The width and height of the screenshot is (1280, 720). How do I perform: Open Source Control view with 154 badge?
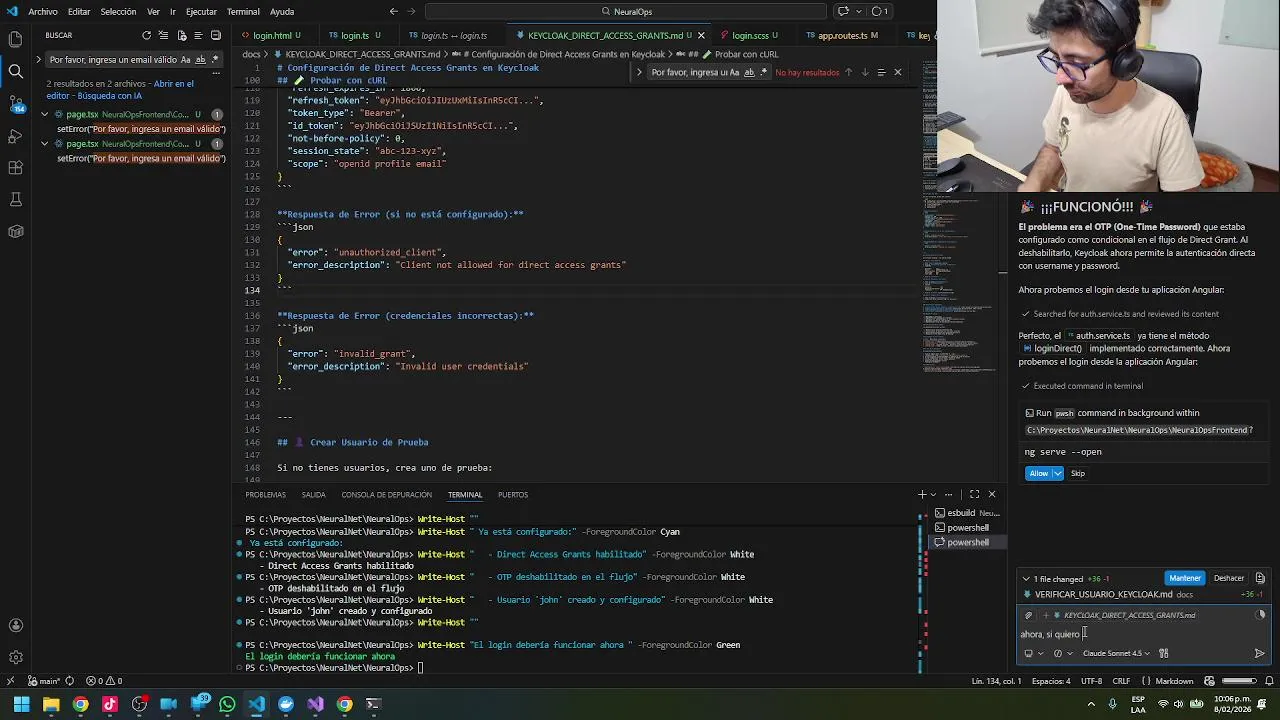[x=15, y=103]
